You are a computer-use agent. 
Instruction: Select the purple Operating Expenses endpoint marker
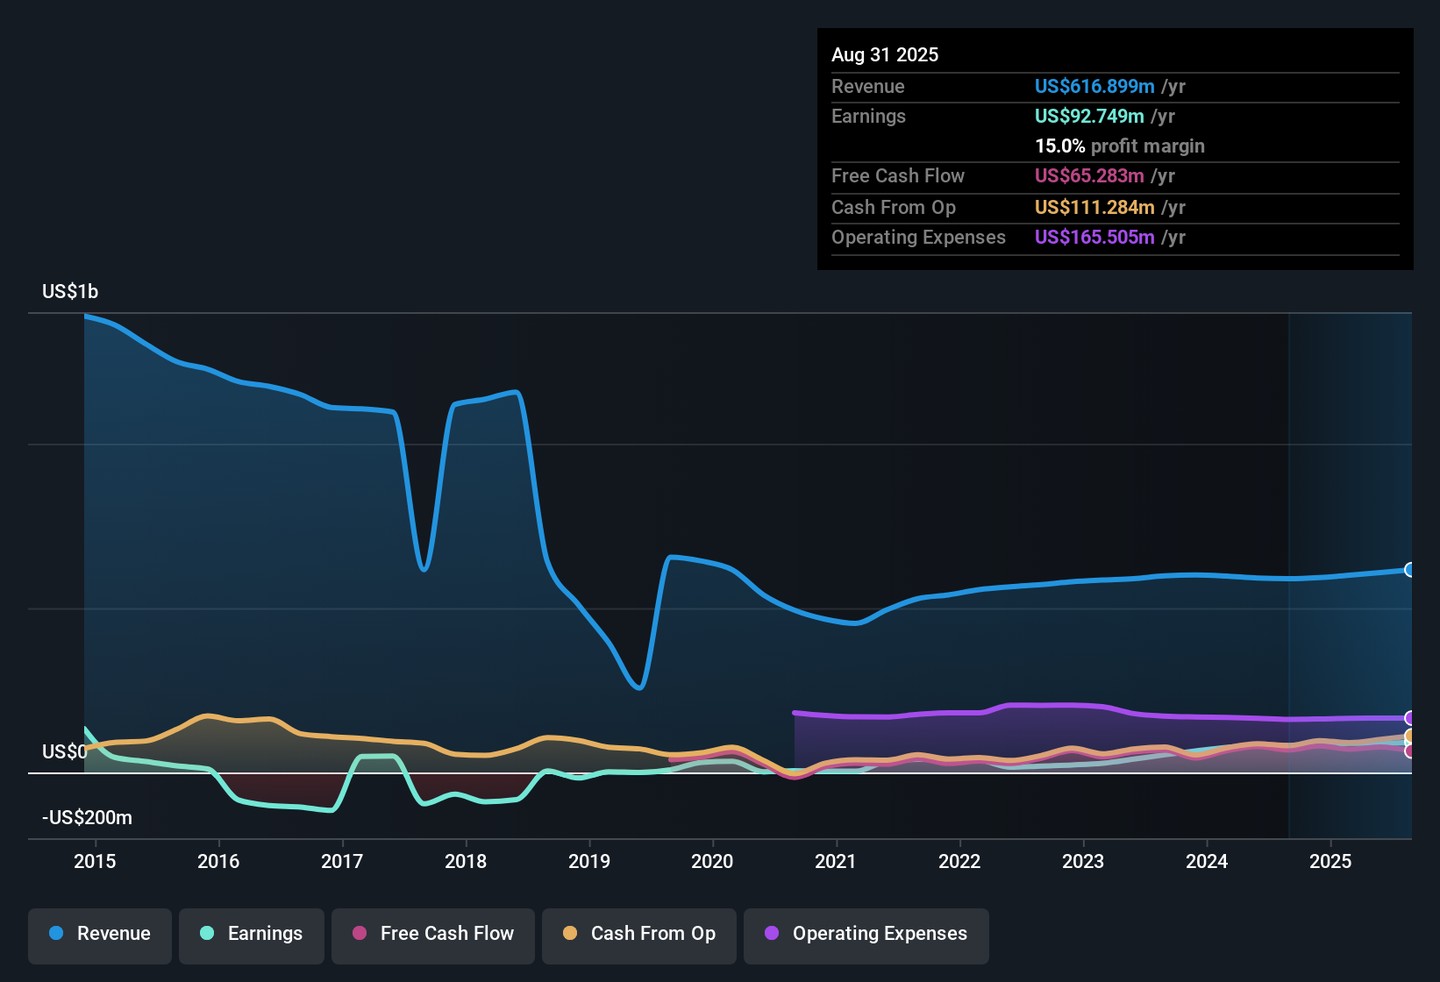(x=1410, y=718)
